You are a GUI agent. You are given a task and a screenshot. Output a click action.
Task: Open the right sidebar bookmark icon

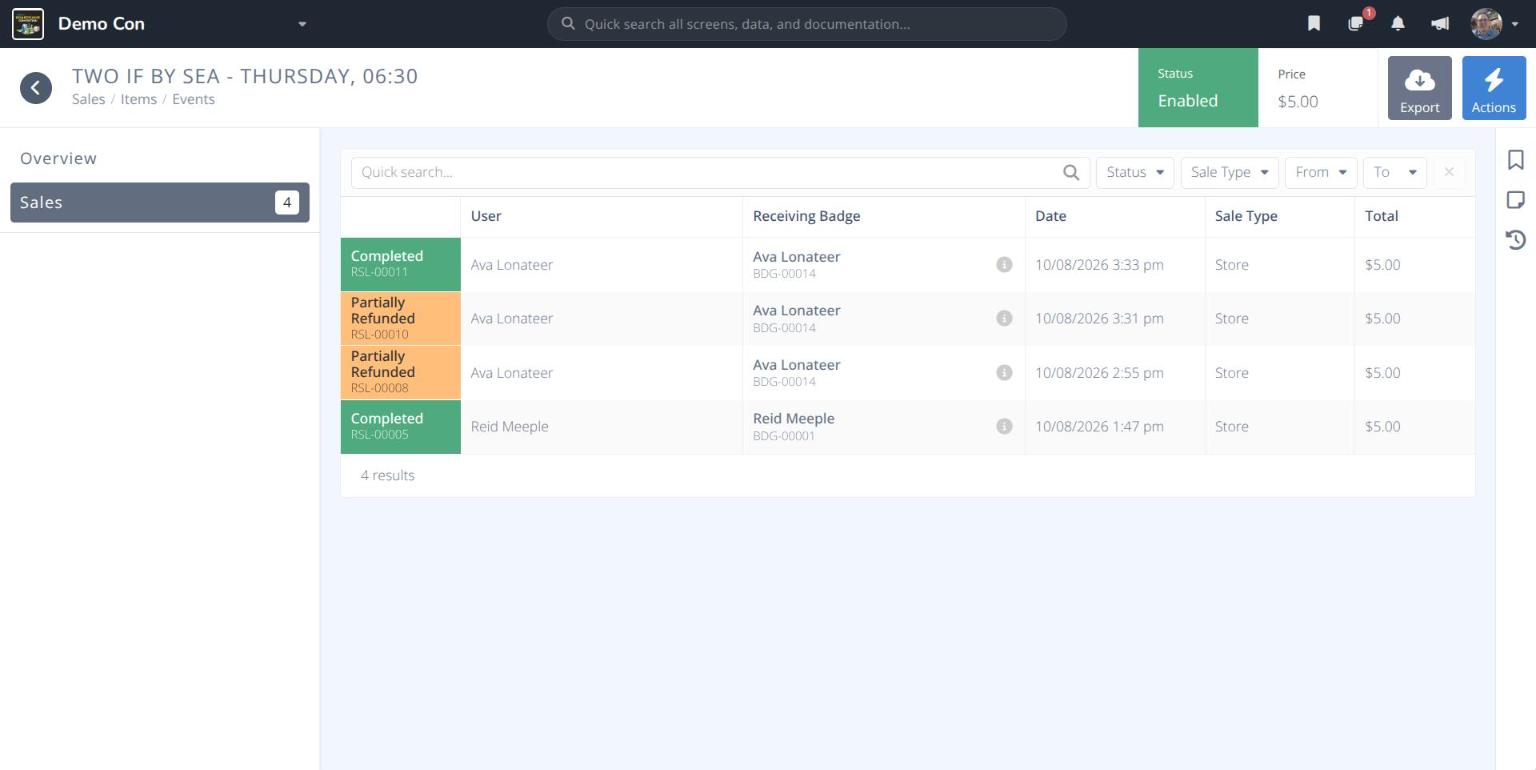pyautogui.click(x=1516, y=160)
